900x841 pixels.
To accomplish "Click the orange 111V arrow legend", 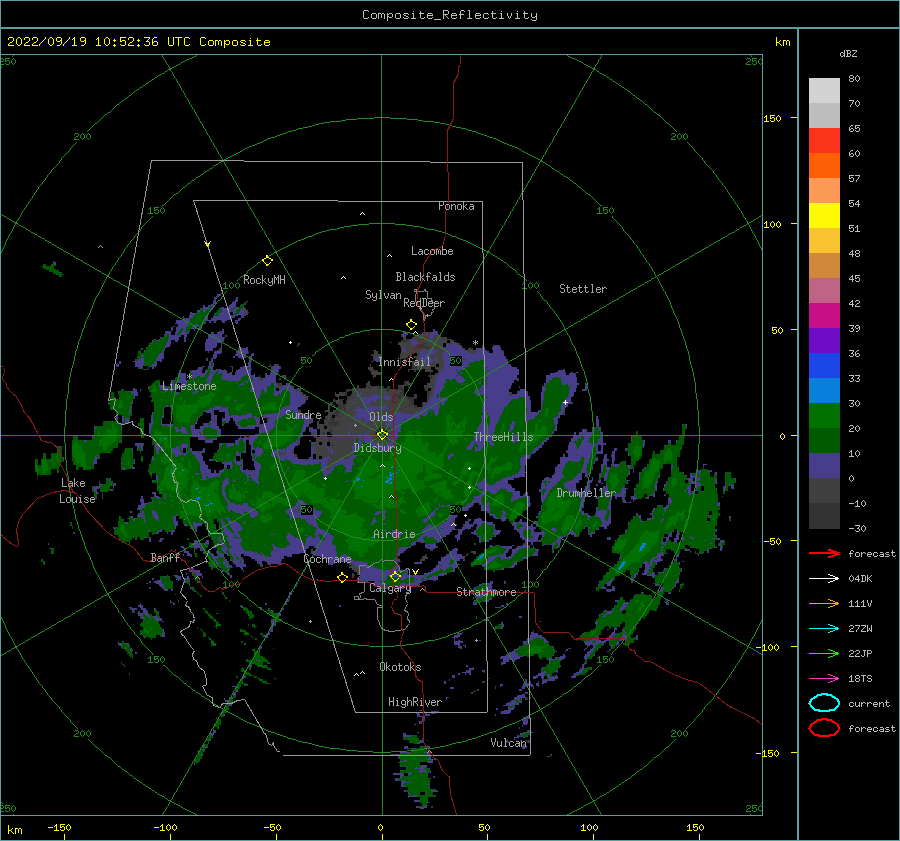I will pos(824,603).
